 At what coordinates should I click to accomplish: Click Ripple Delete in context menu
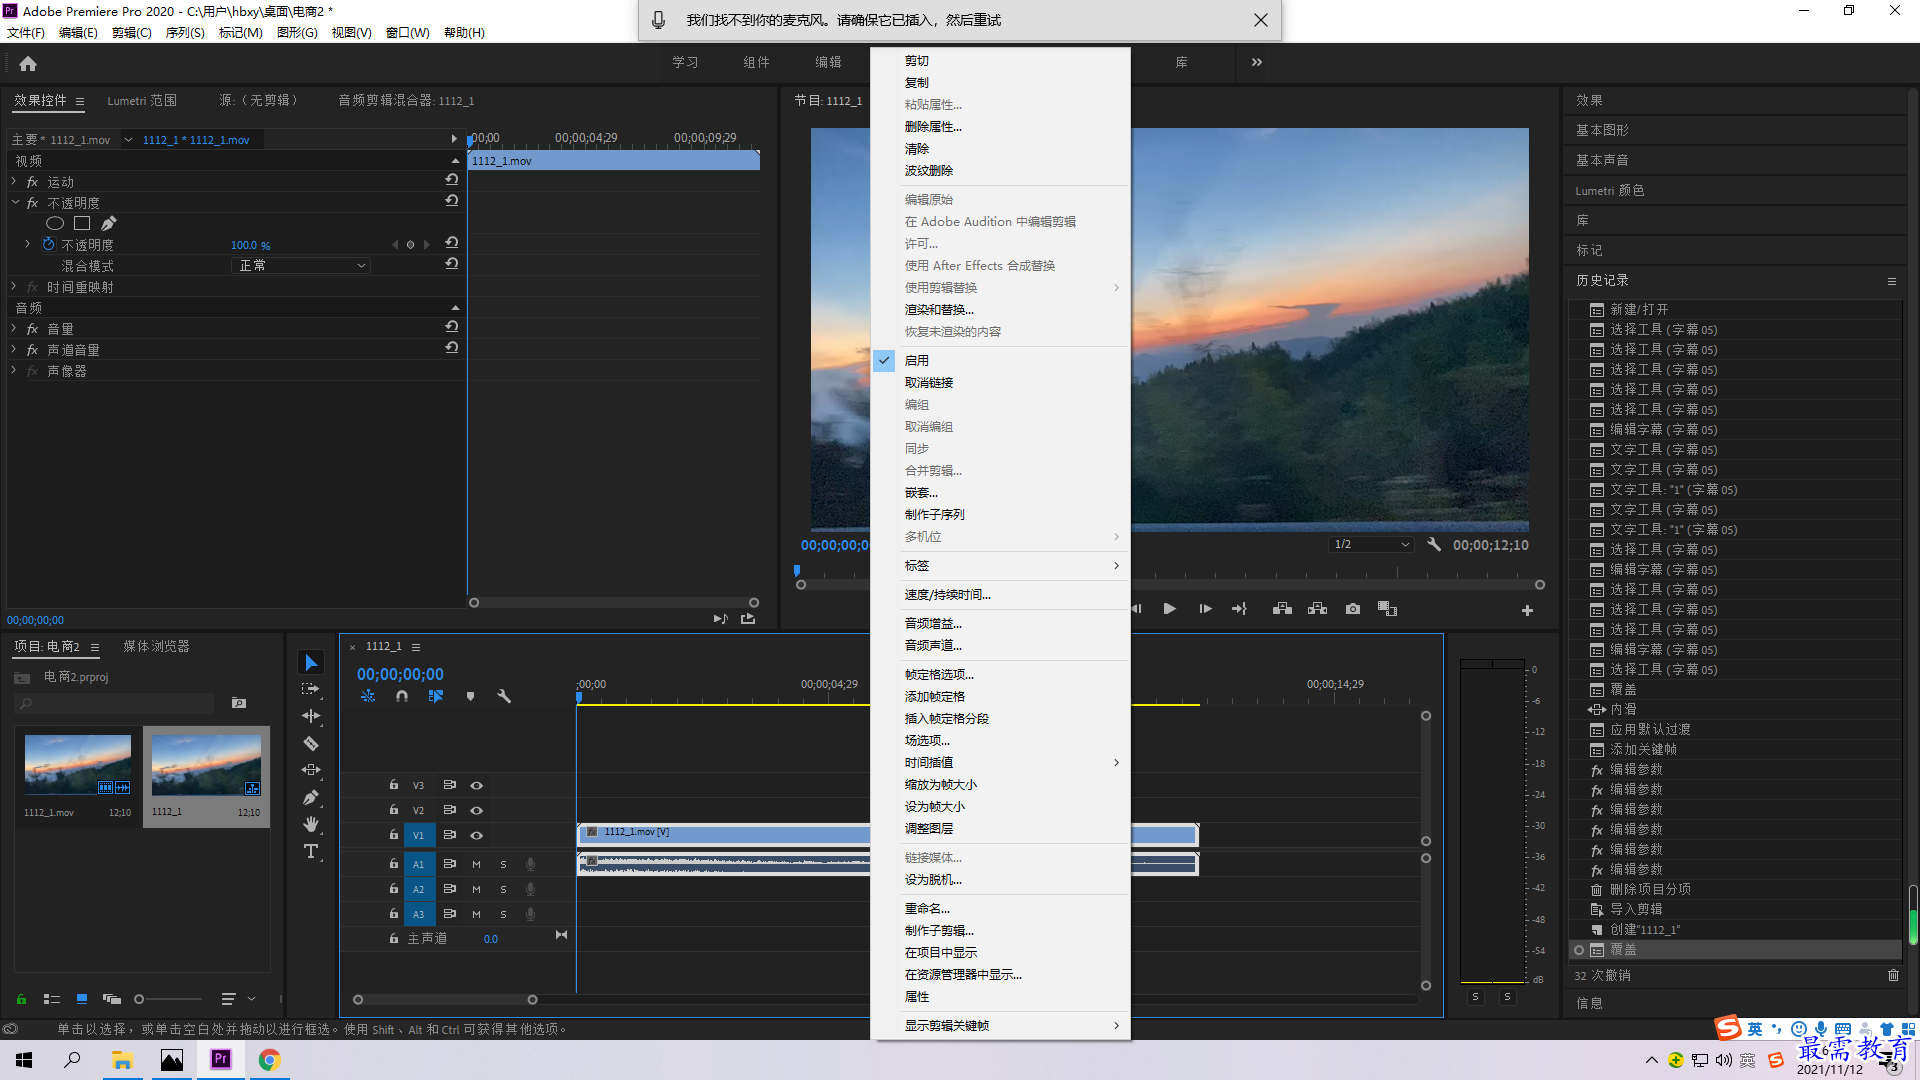point(1001,171)
